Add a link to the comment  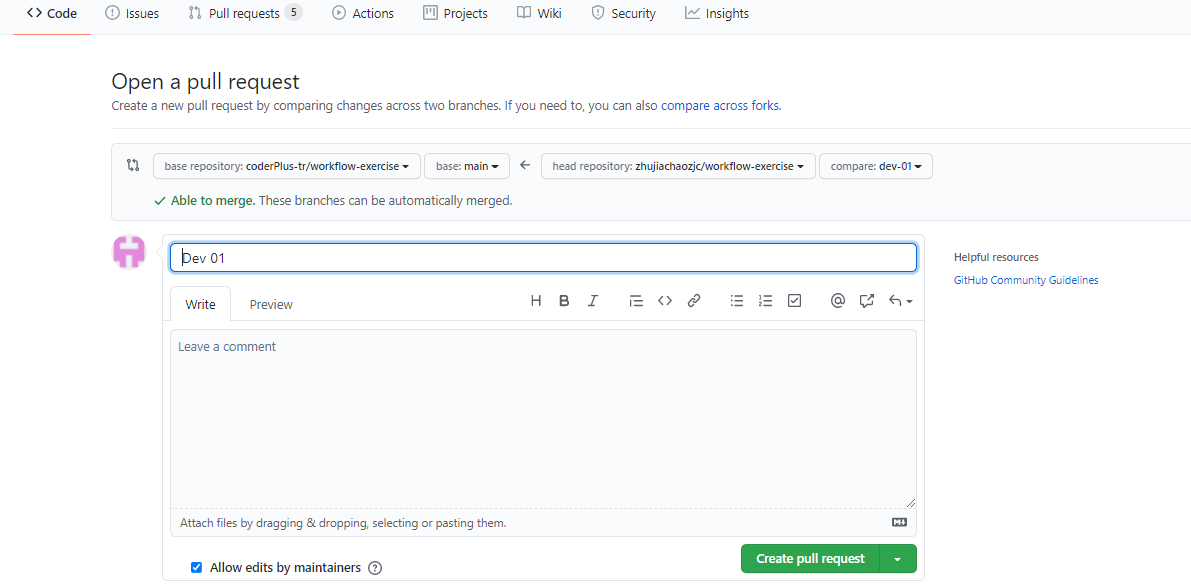coord(694,301)
